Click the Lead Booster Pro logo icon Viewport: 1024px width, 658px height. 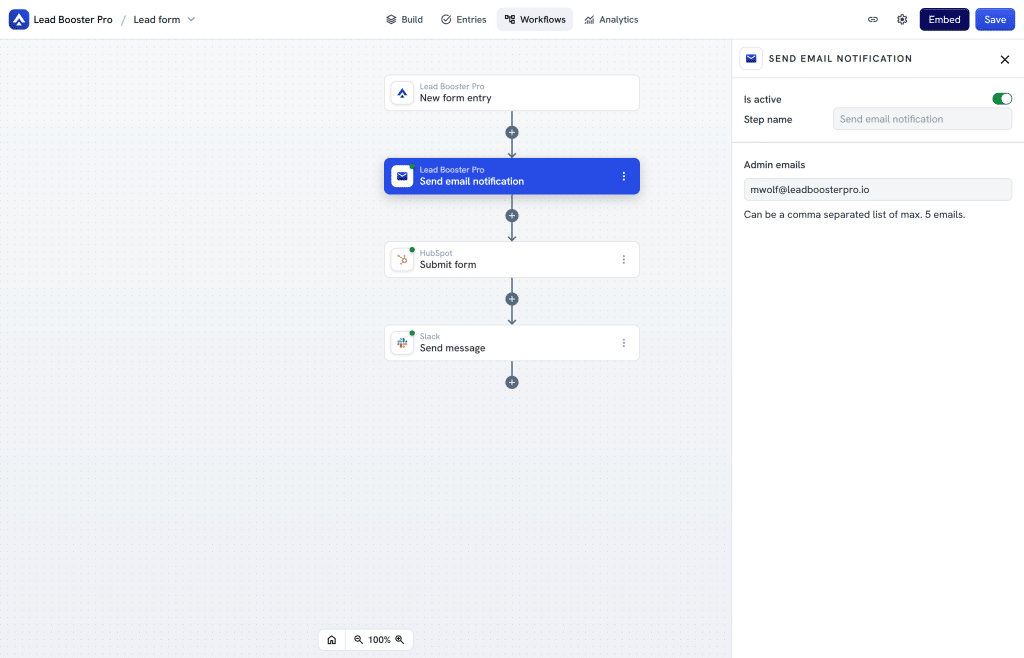(19, 20)
